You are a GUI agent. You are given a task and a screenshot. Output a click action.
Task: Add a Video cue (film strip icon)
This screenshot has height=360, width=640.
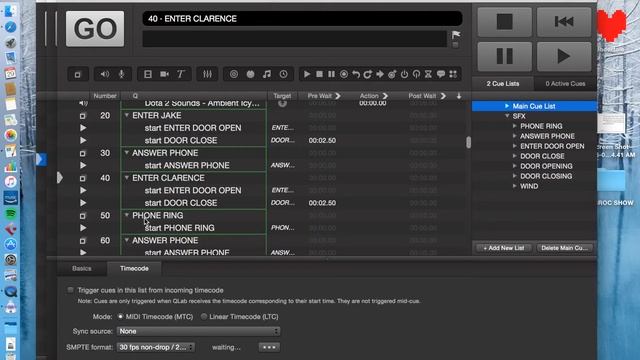pyautogui.click(x=148, y=74)
